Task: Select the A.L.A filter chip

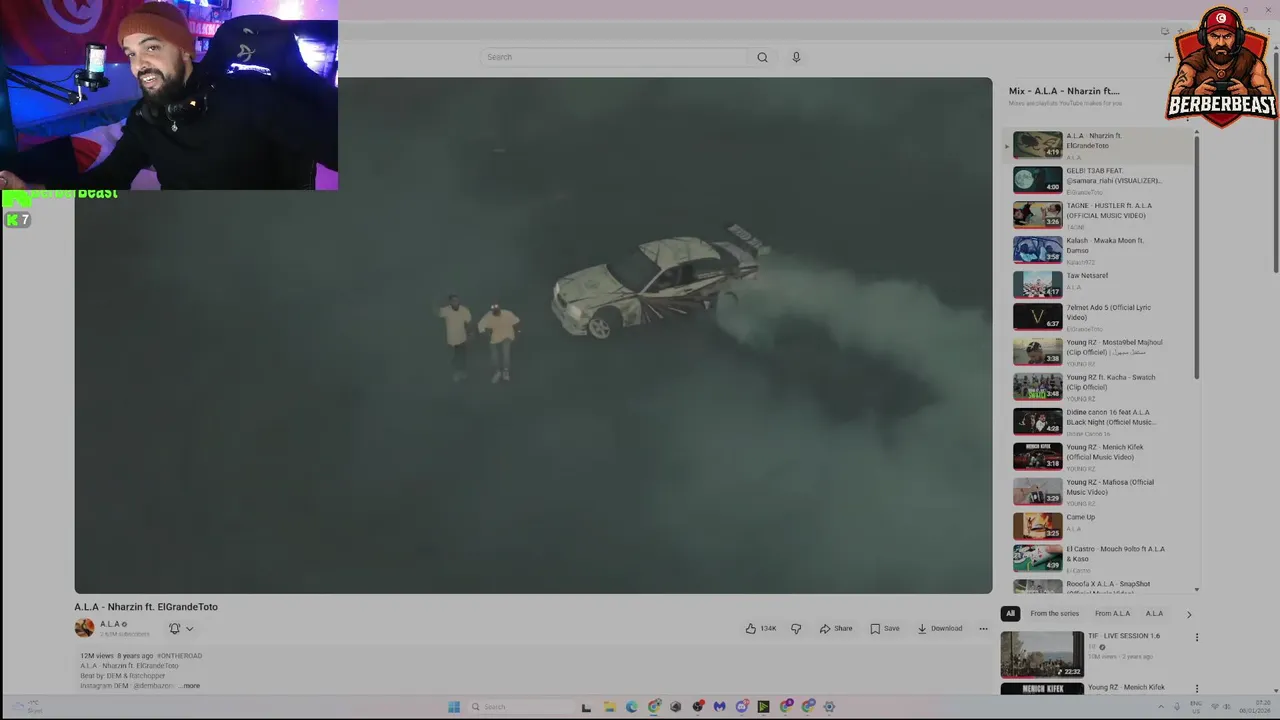Action: [x=1154, y=613]
